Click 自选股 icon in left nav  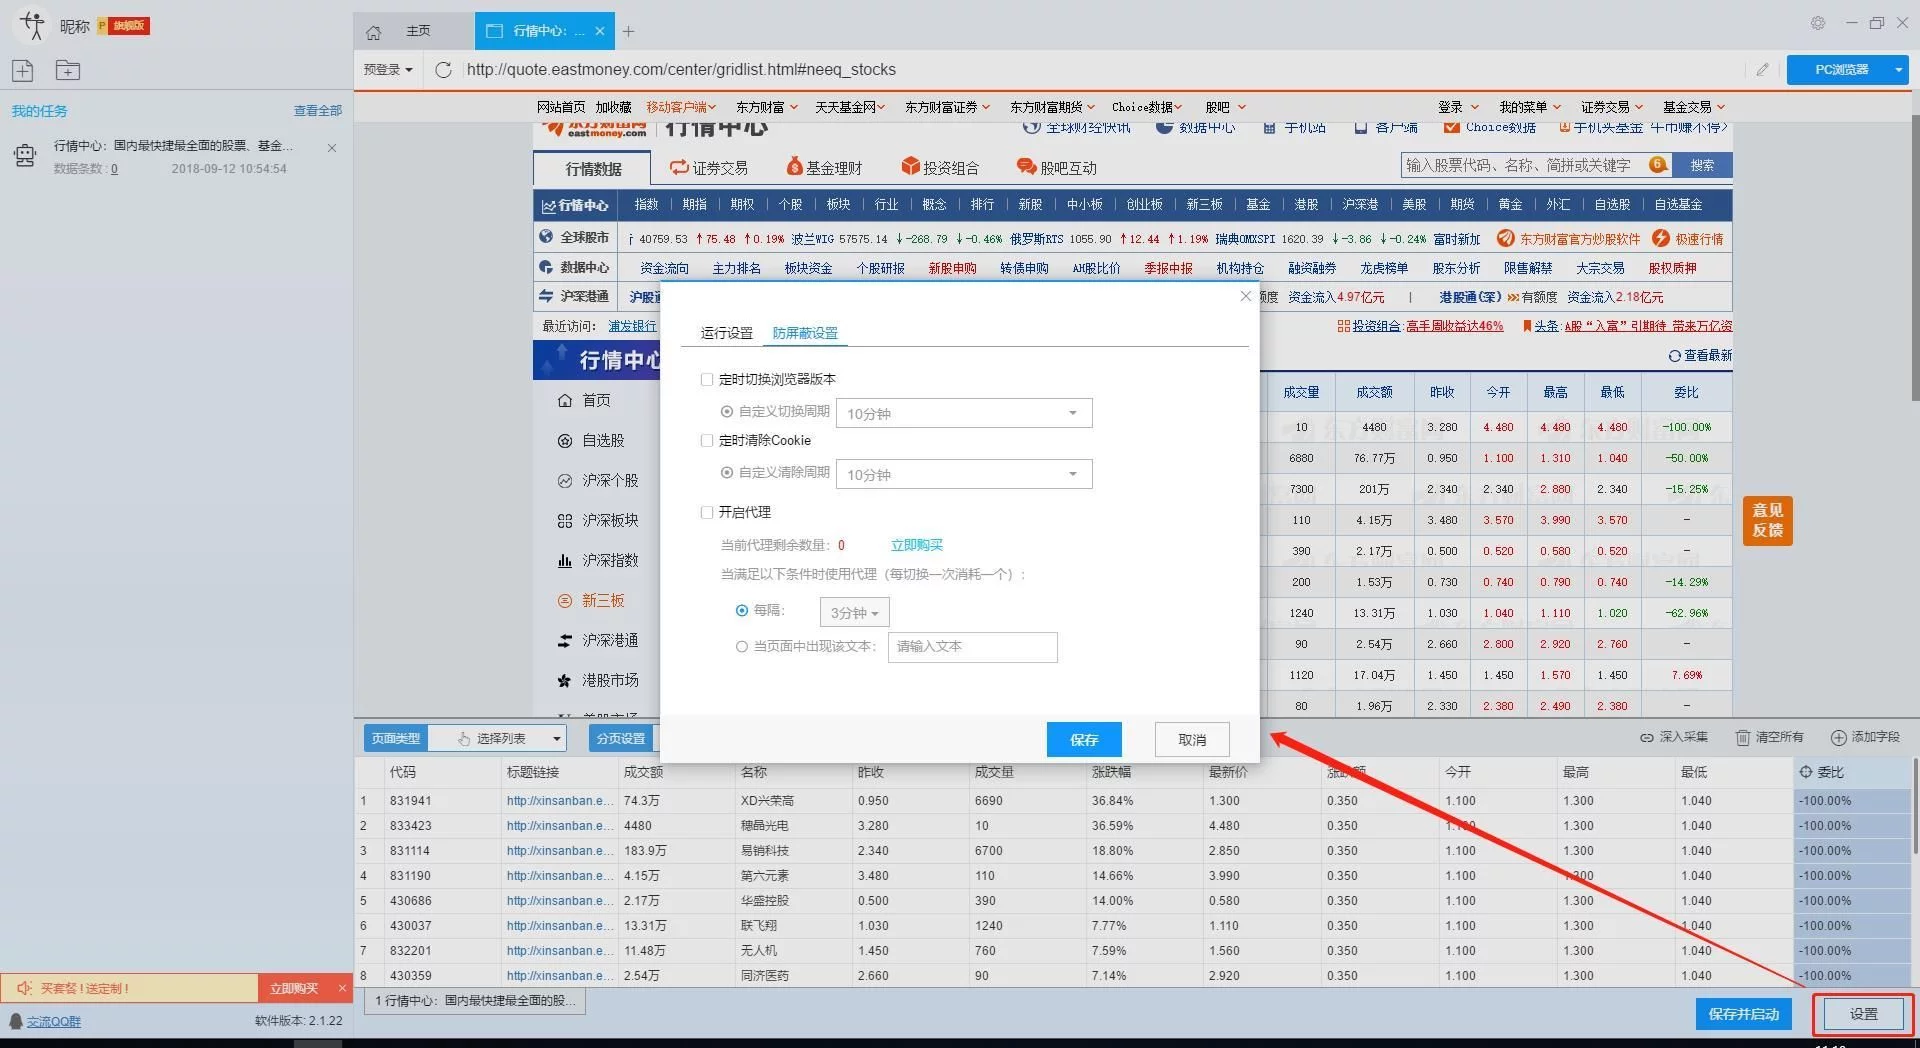tap(565, 440)
